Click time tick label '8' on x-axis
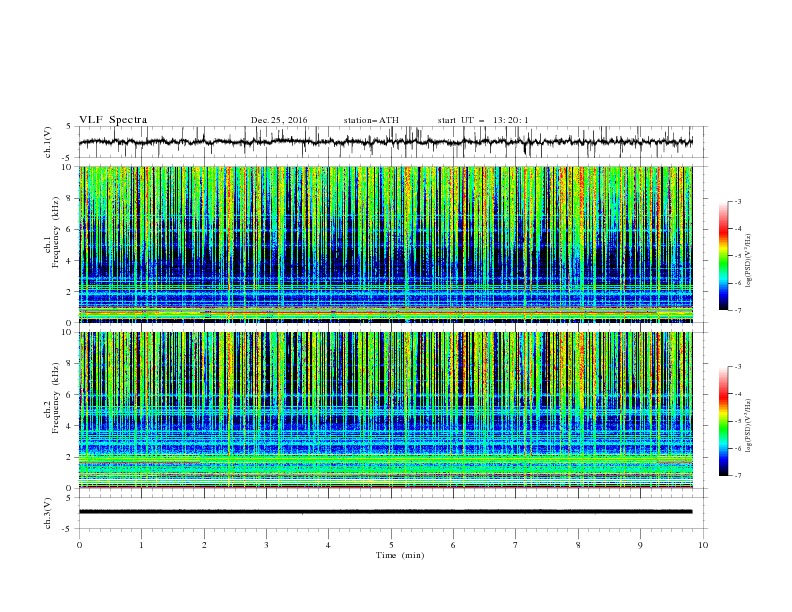Screen dimensions: 792x612 [x=578, y=545]
